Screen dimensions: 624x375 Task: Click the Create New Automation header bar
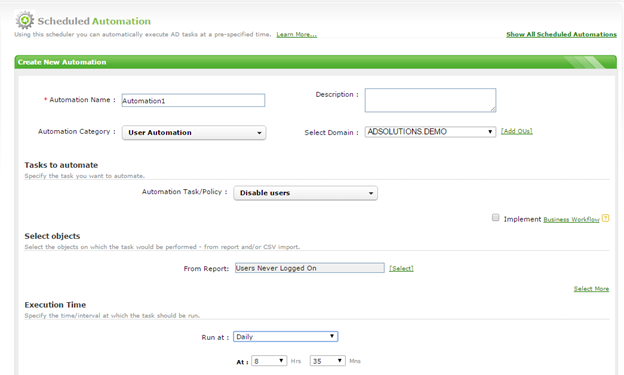pyautogui.click(x=316, y=62)
